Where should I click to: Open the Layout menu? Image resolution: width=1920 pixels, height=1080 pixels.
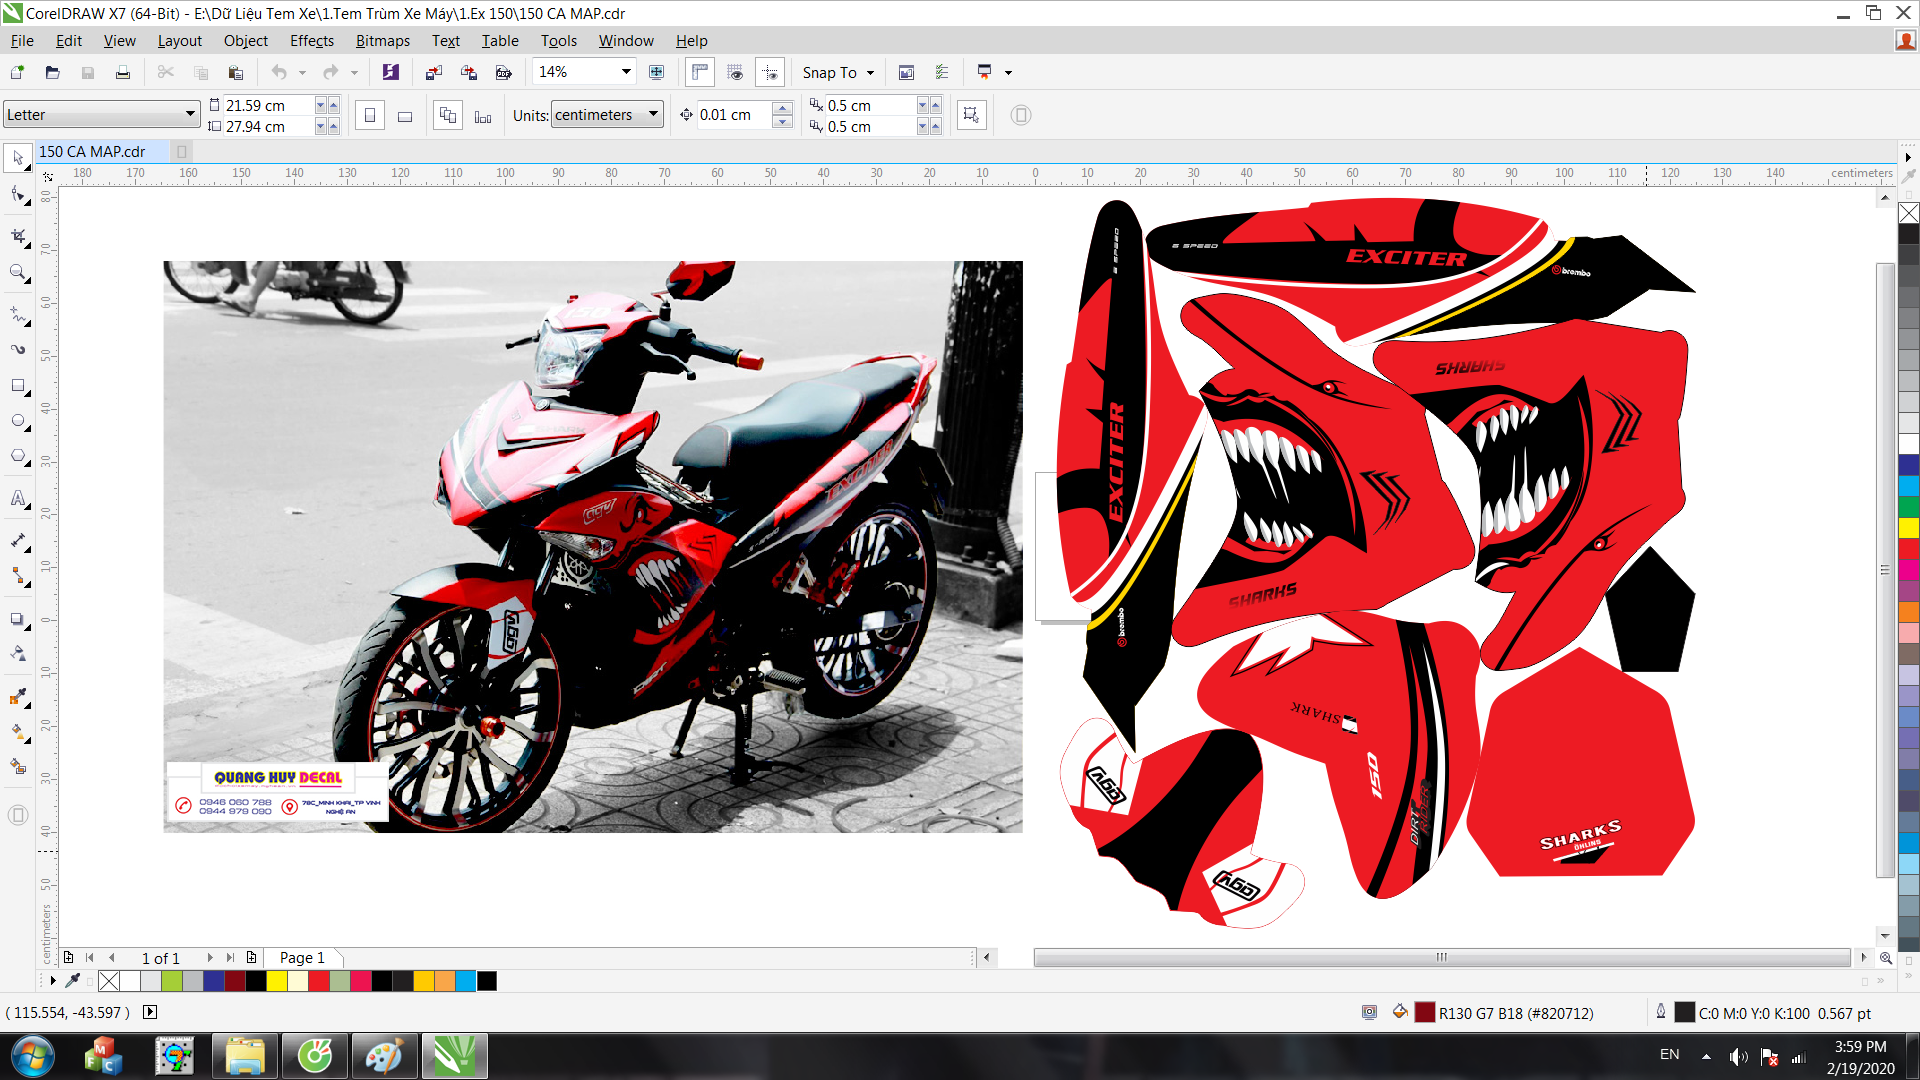pos(180,41)
